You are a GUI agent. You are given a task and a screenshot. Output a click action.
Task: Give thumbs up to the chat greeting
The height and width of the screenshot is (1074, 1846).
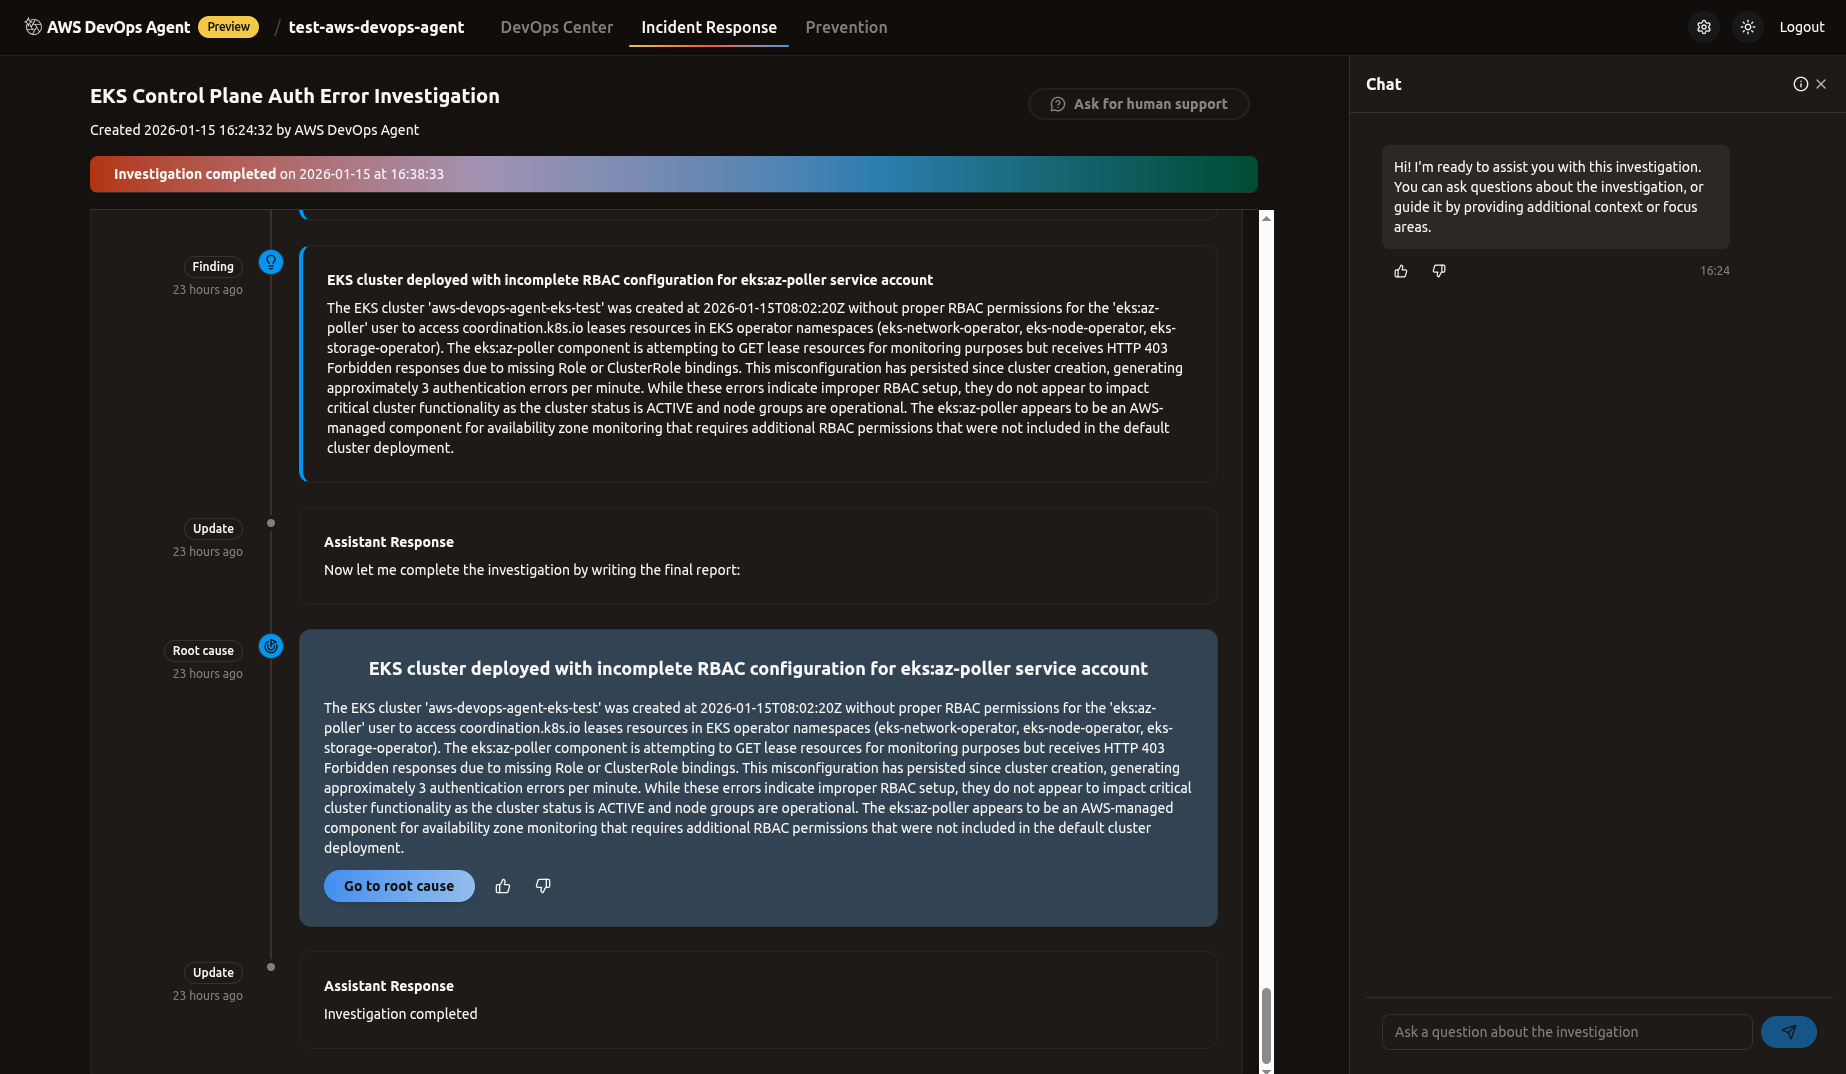pos(1401,271)
